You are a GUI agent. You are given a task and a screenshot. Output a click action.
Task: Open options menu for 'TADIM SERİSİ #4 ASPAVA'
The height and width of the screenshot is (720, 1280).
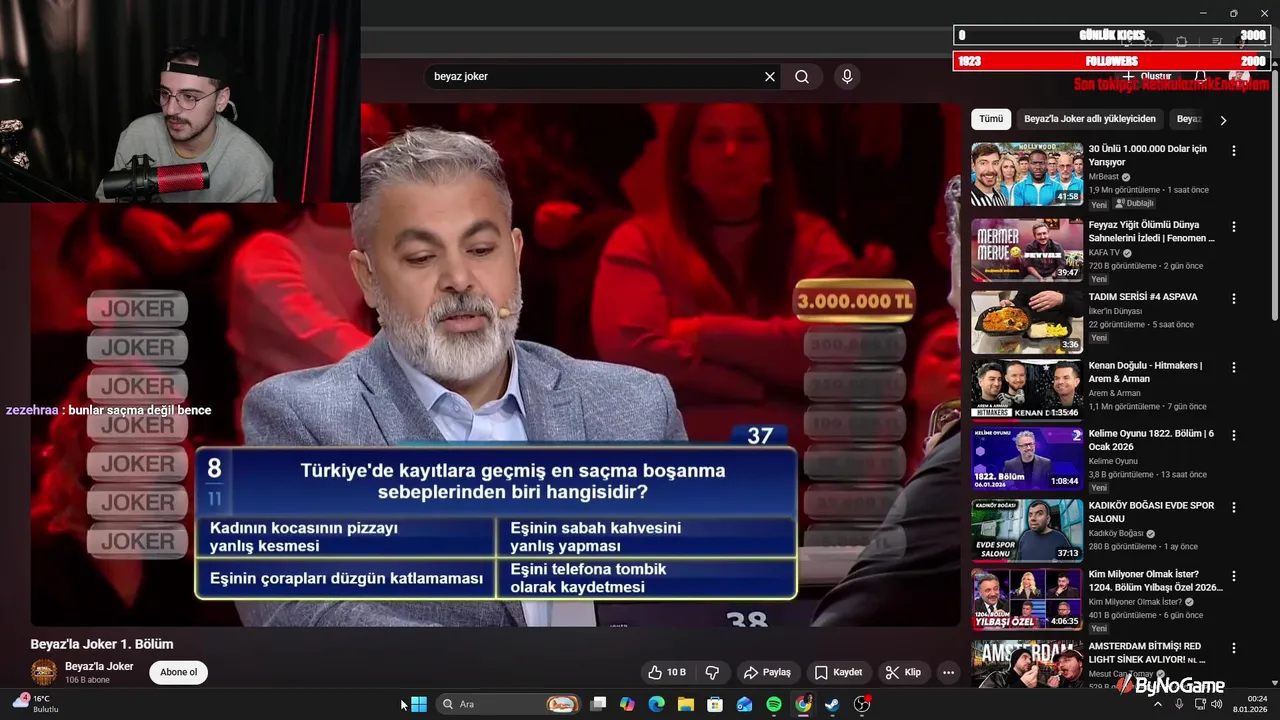[x=1234, y=299]
